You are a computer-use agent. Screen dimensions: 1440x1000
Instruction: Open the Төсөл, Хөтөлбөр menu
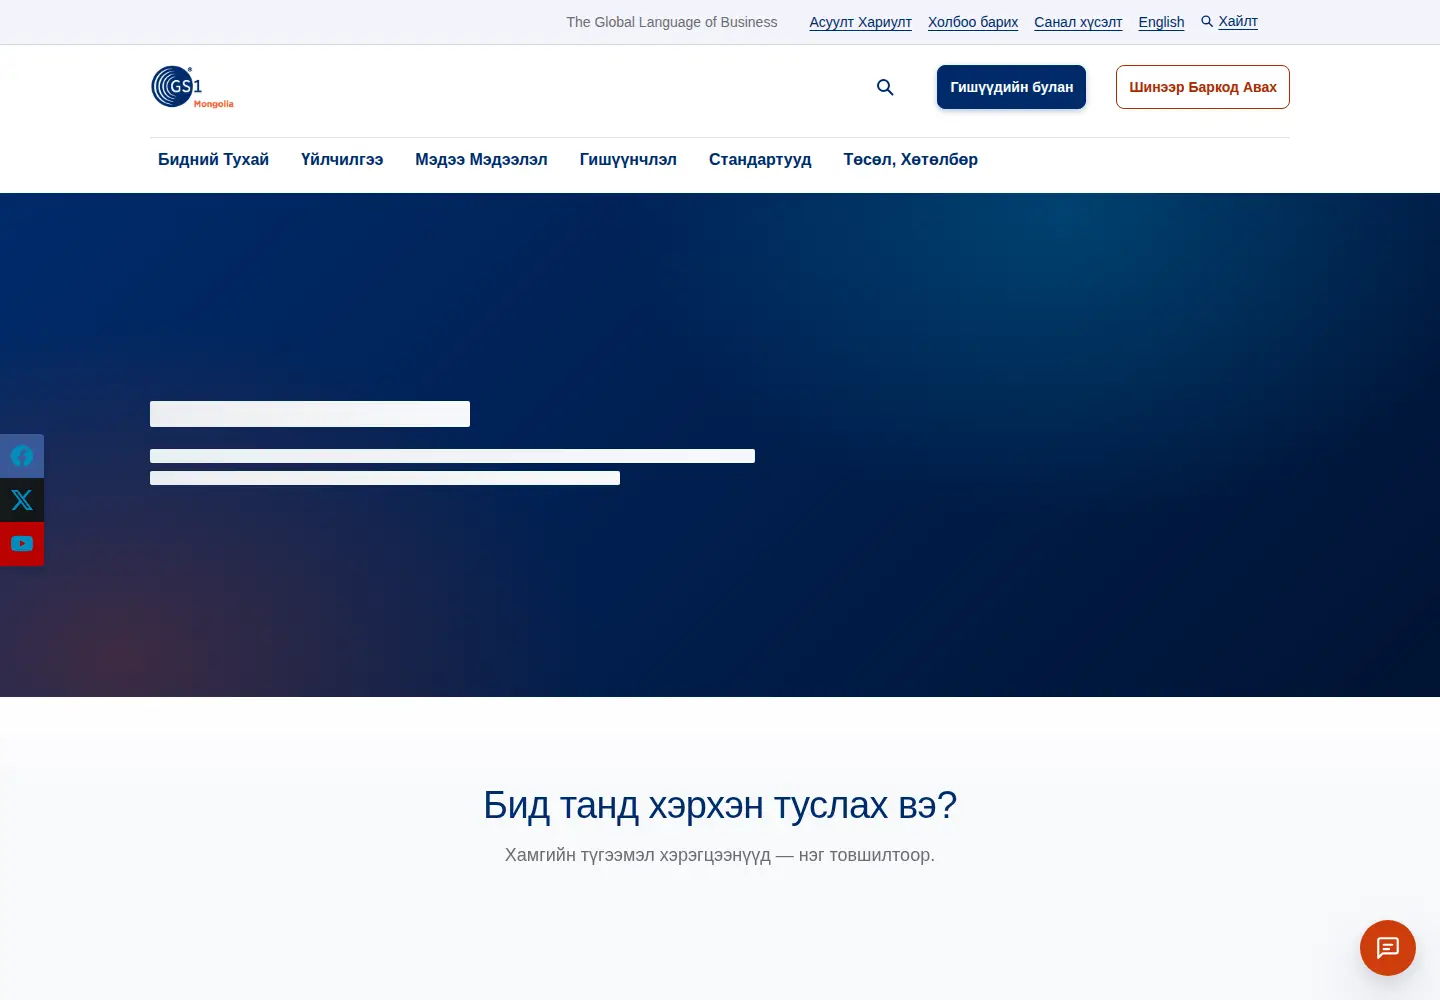pos(911,159)
